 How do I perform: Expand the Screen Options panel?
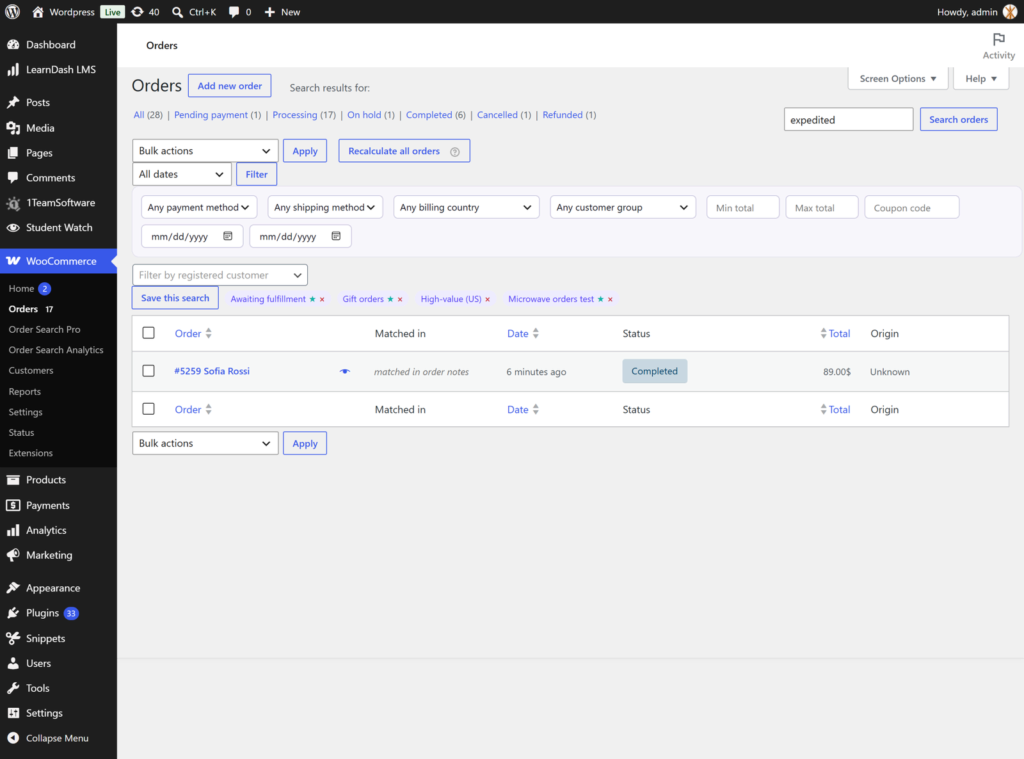point(898,78)
